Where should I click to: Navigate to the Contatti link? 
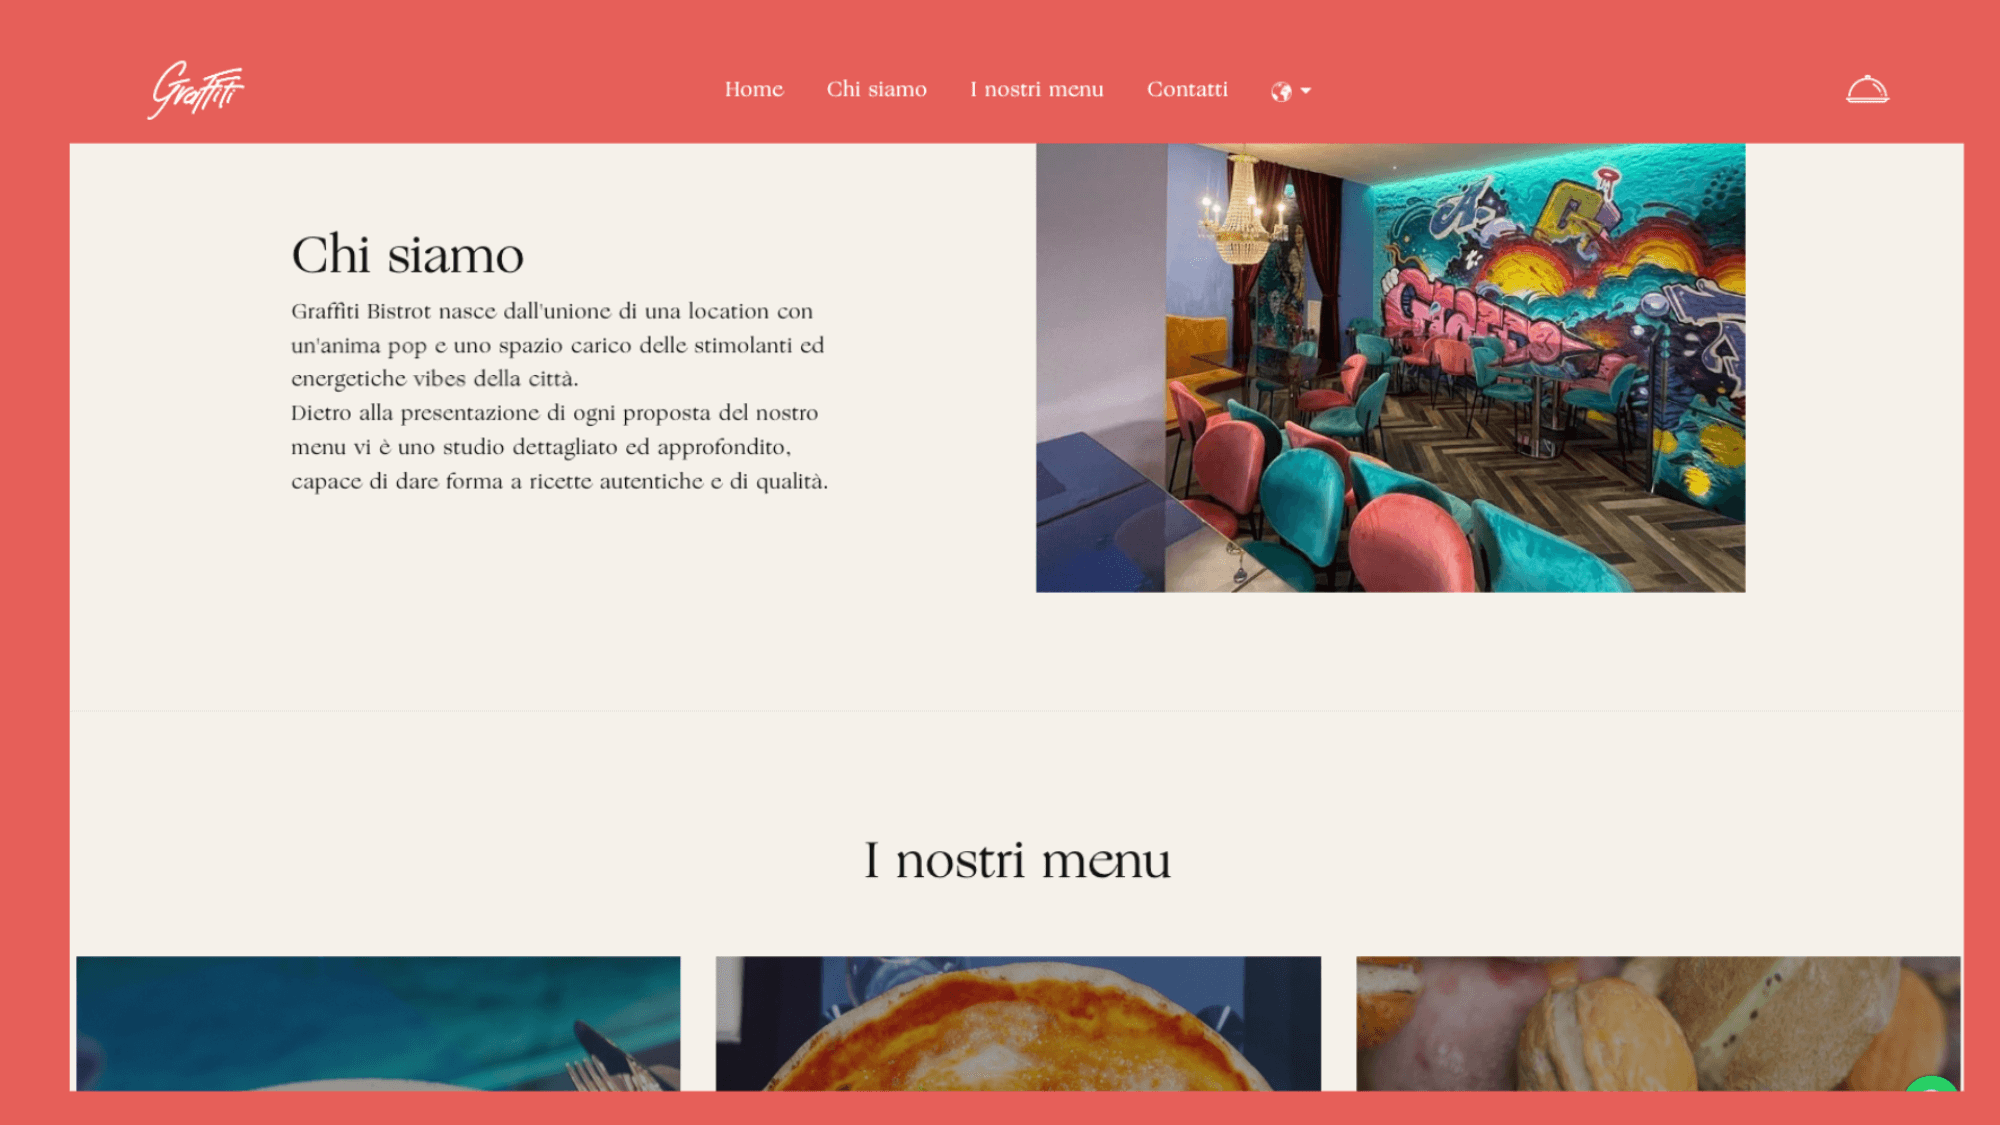pos(1187,89)
